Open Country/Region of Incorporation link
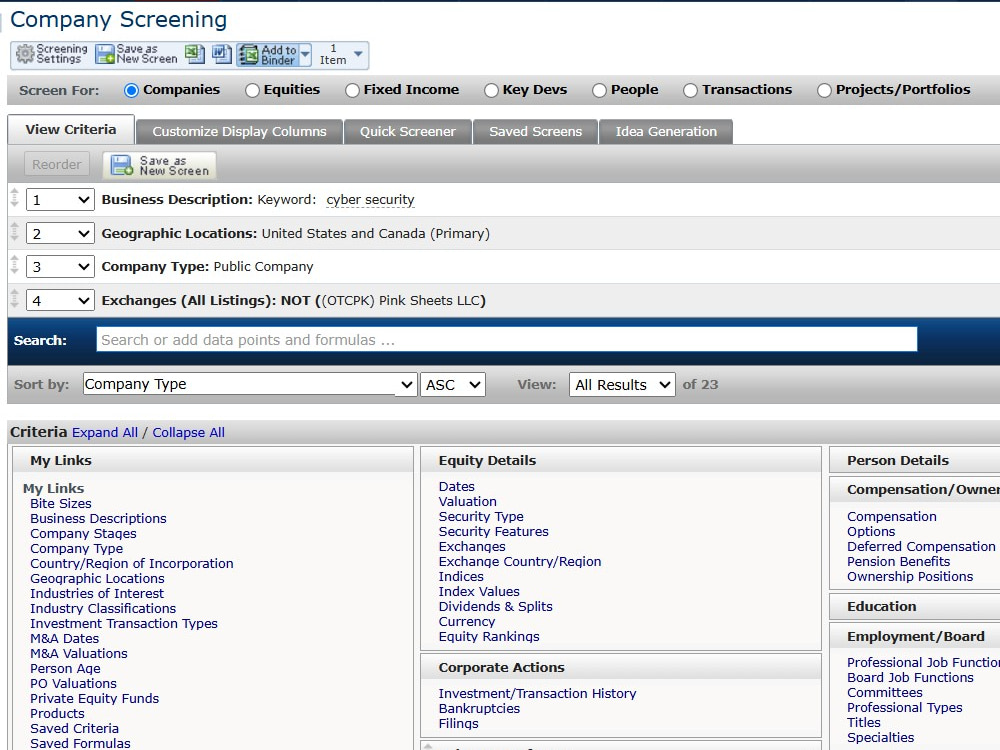1000x750 pixels. pos(131,563)
